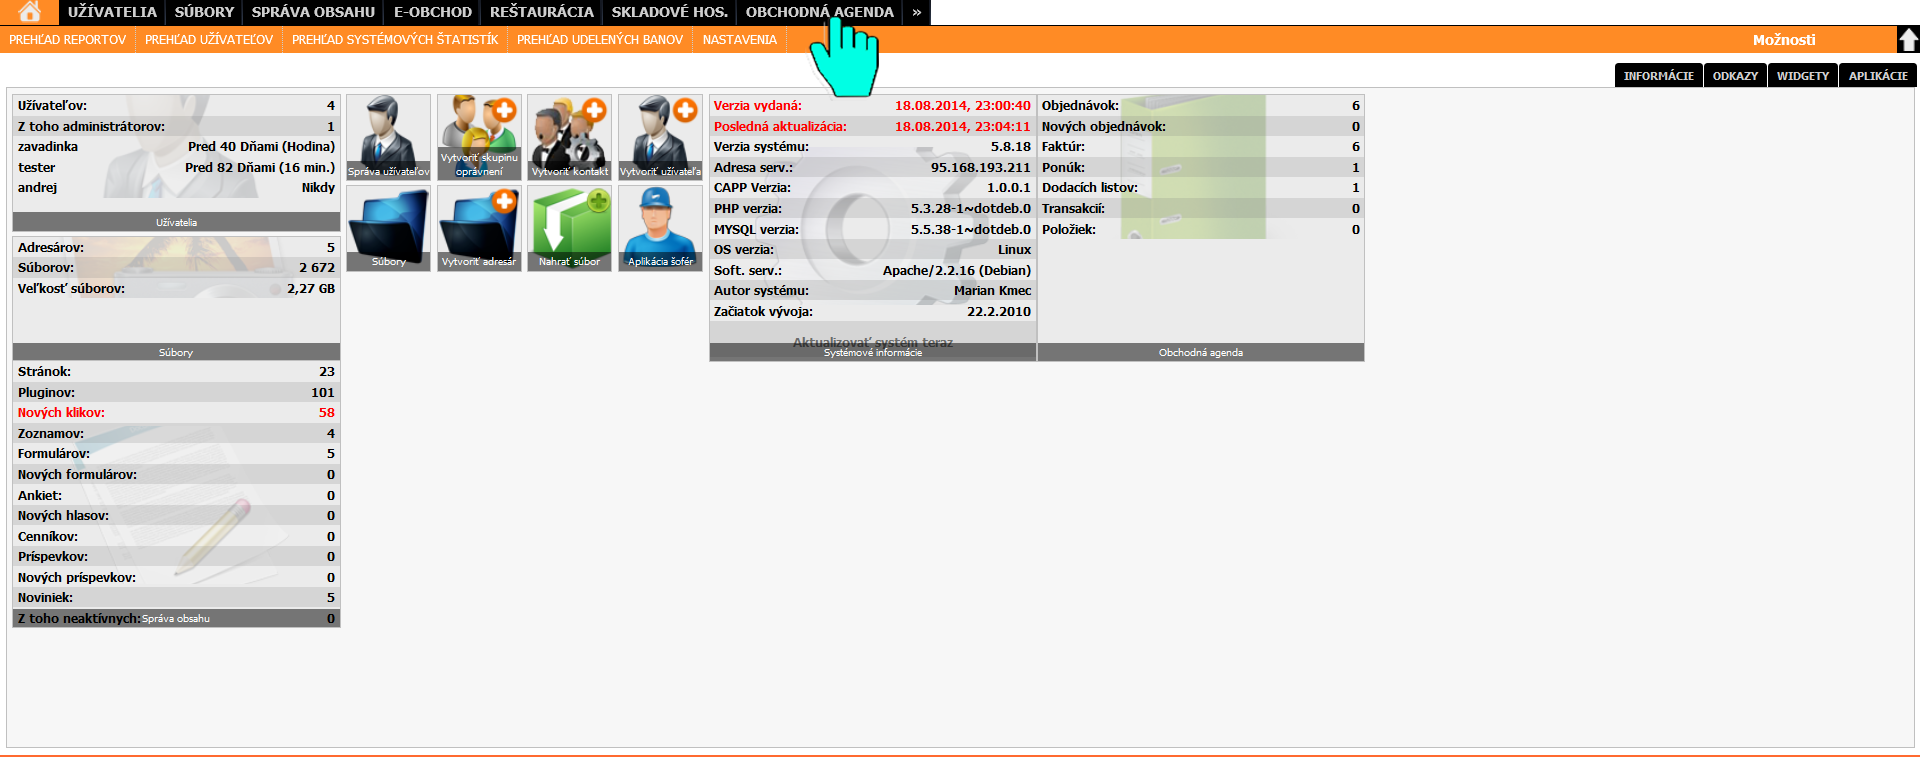Select the Vytvoriť kontakt icon
The image size is (1920, 762).
569,137
